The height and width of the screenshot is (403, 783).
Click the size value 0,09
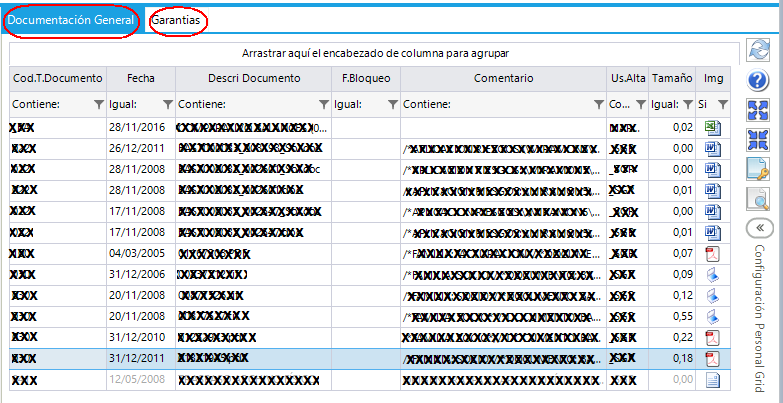pyautogui.click(x=683, y=275)
